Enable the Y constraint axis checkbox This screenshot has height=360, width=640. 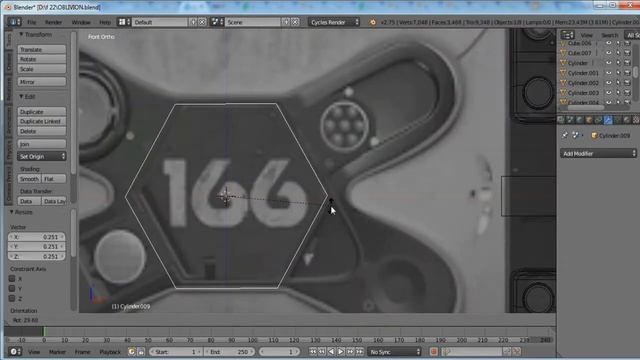pos(12,288)
